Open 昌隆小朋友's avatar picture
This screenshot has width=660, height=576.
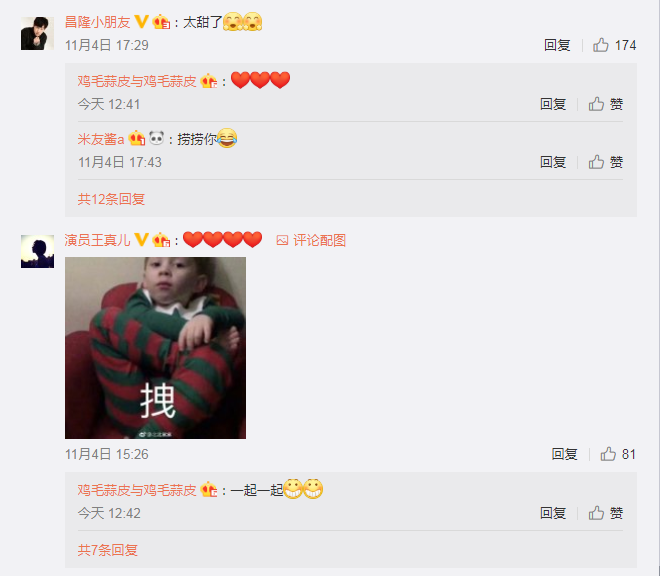[x=37, y=33]
